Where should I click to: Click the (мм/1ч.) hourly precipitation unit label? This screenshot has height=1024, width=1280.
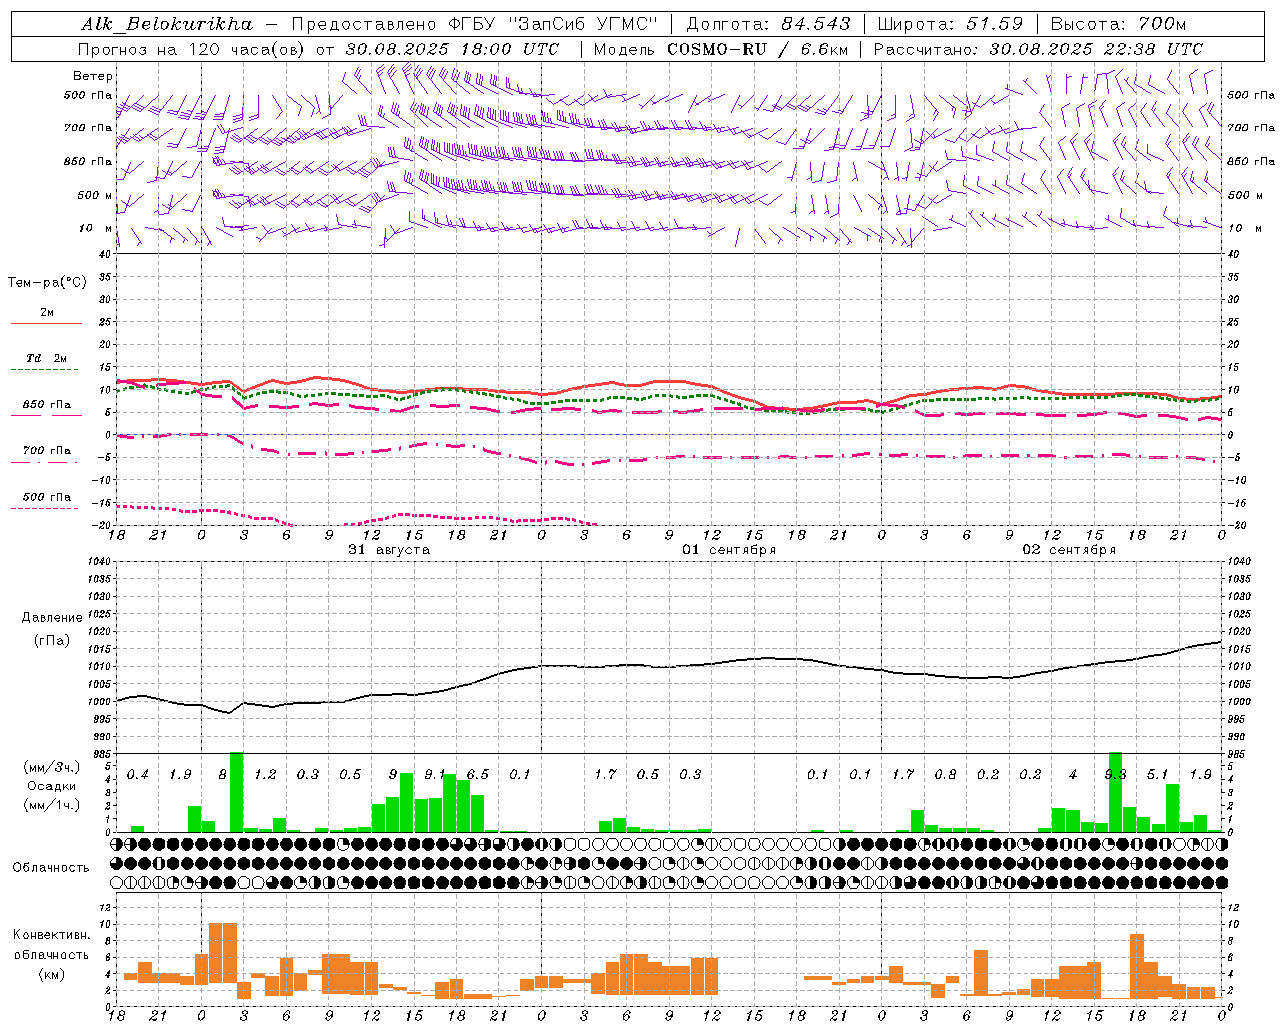pyautogui.click(x=51, y=805)
